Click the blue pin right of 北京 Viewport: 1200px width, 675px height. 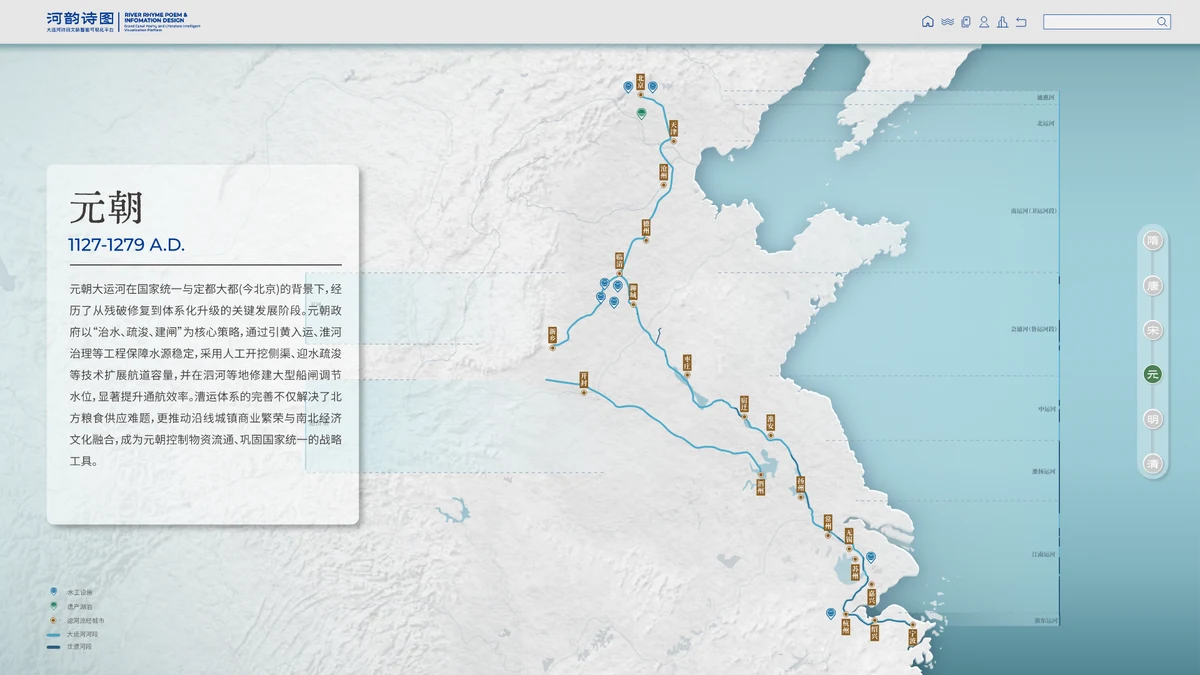653,87
